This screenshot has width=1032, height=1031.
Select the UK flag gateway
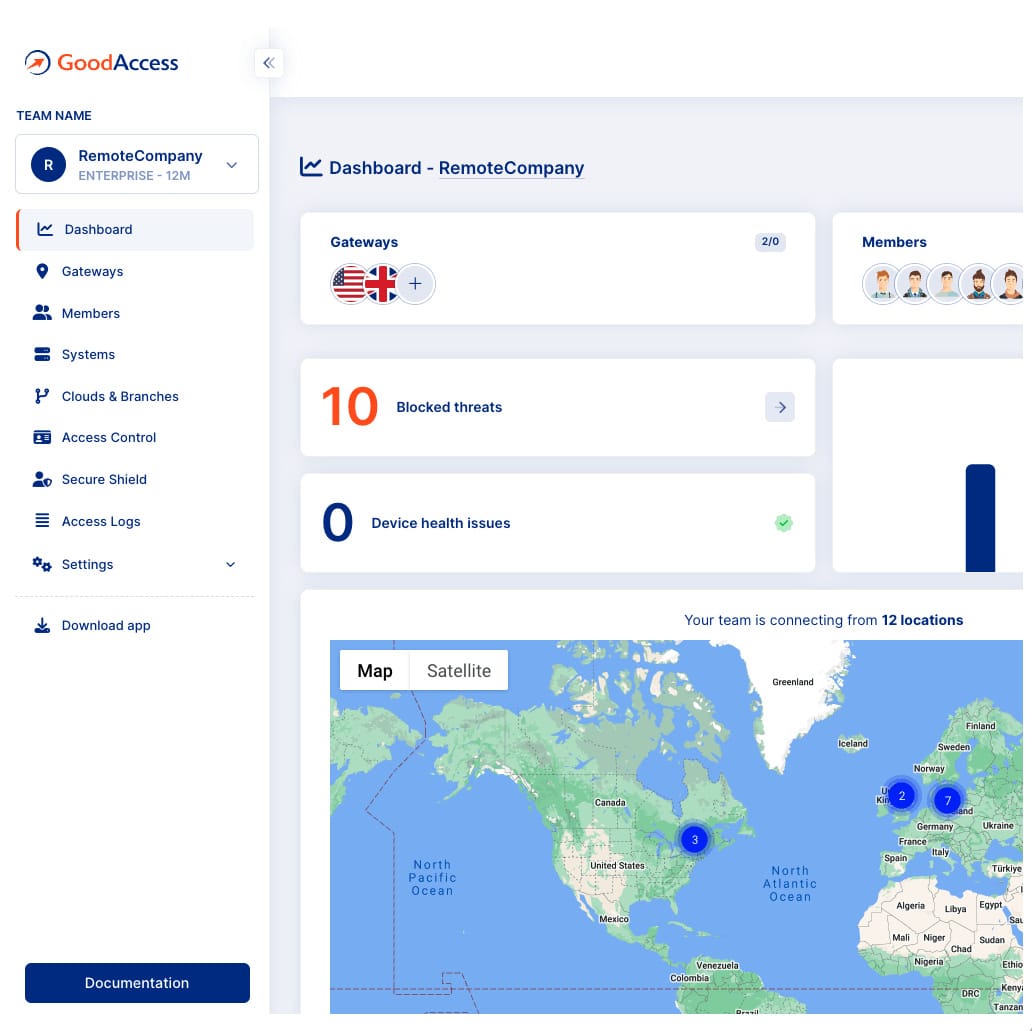tap(382, 284)
